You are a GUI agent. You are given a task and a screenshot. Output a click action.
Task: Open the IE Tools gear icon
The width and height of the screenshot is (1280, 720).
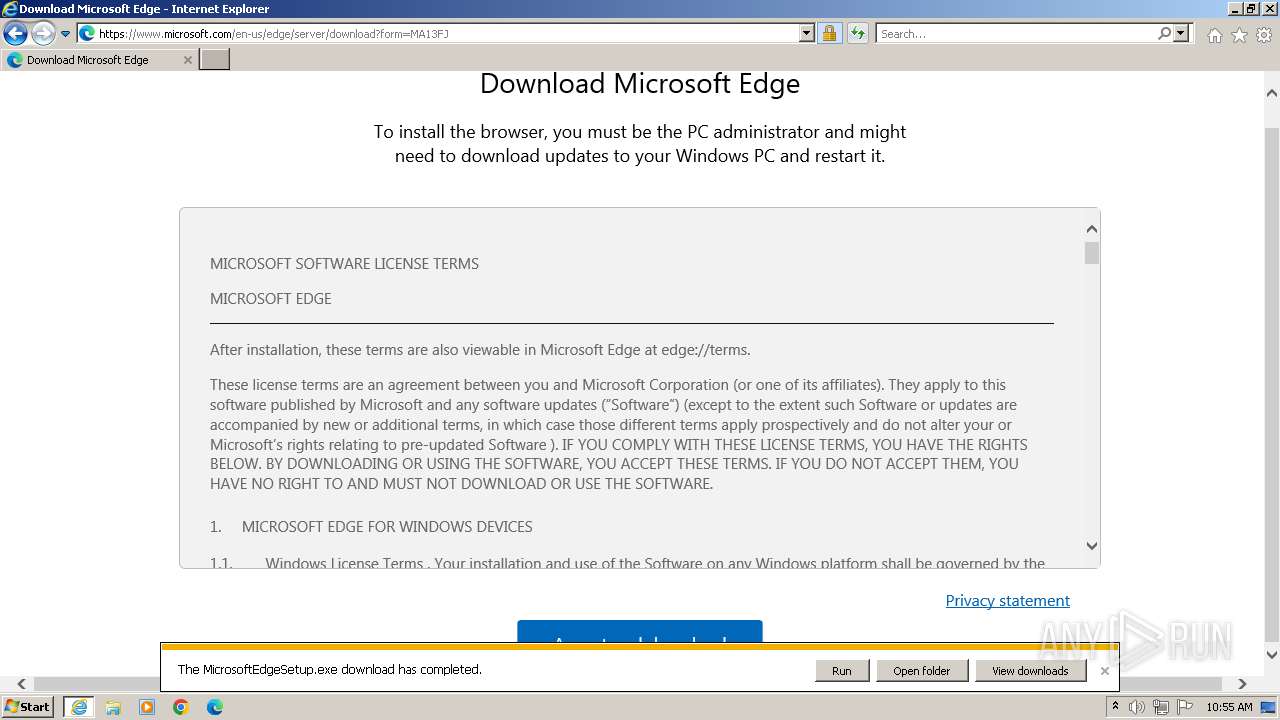(1264, 35)
